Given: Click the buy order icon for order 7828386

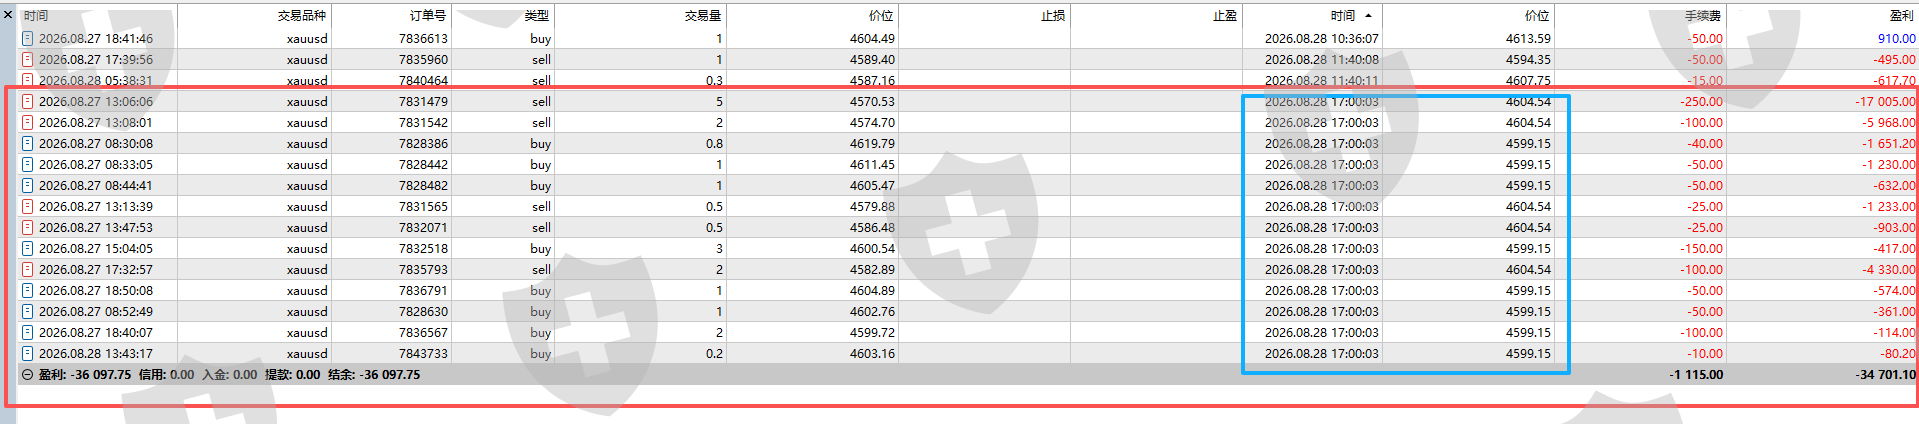Looking at the screenshot, I should (x=28, y=143).
